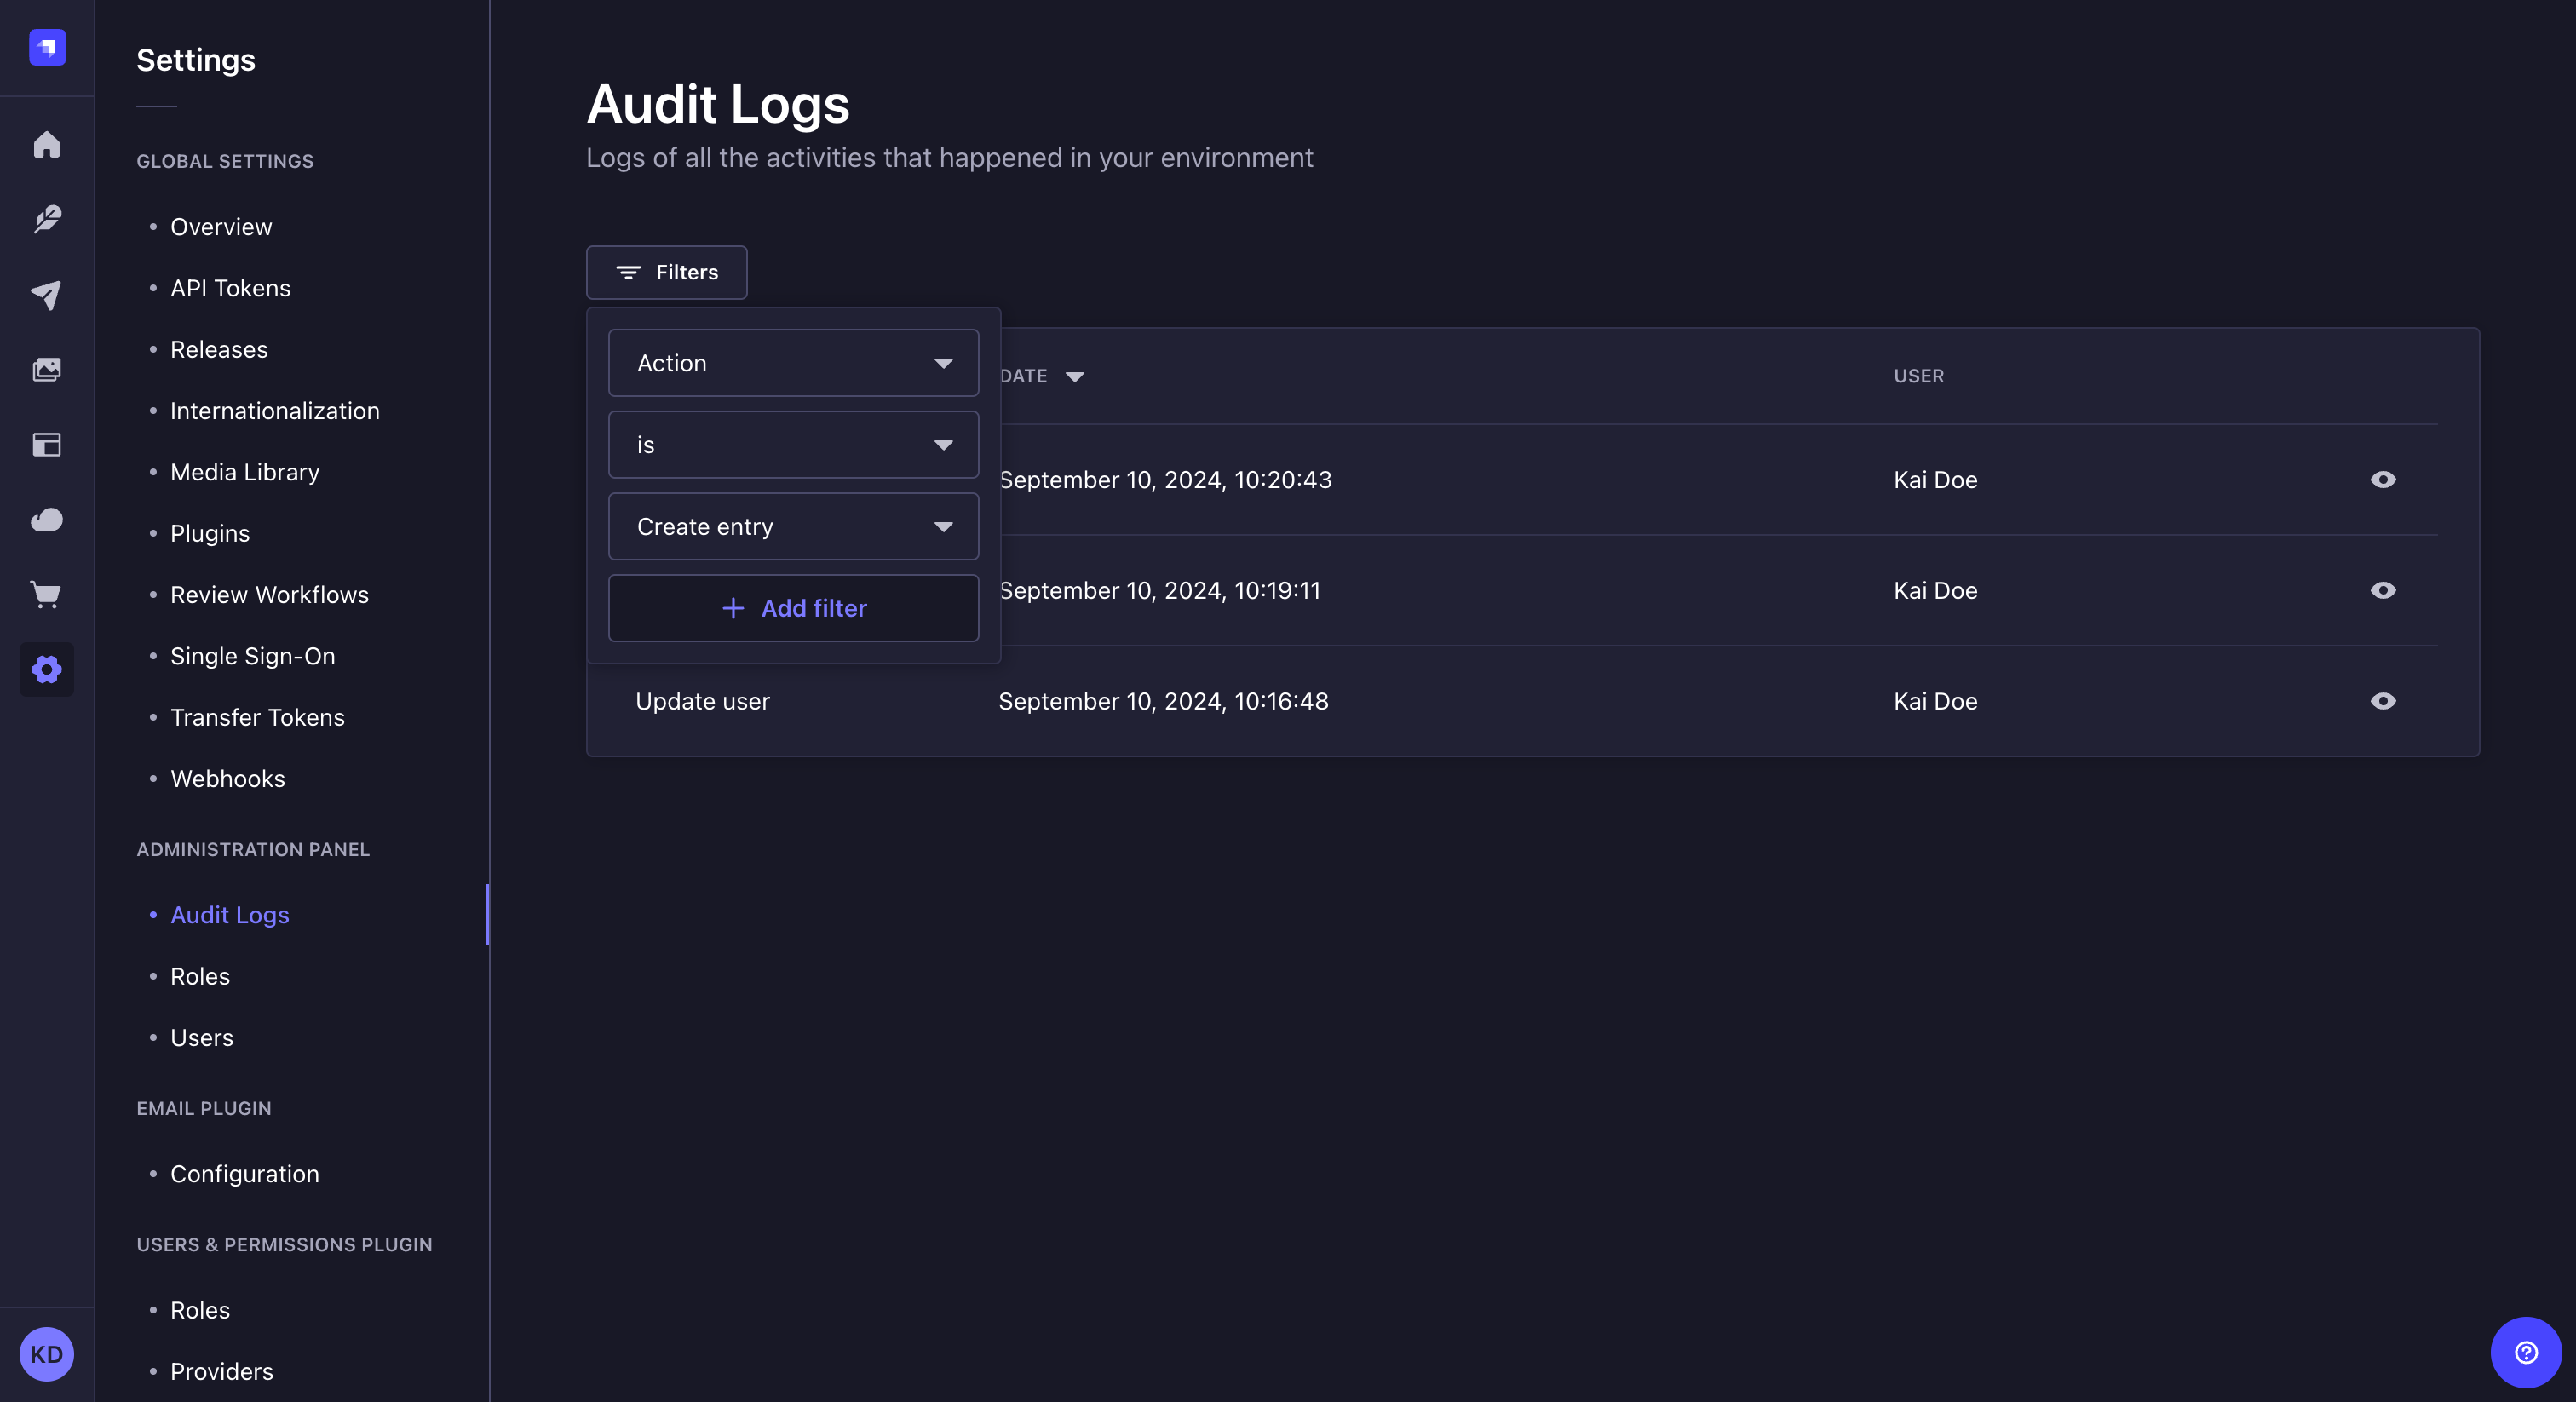Screen dimensions: 2576x1402
Task: Show details of the 10:19:11 log entry
Action: (x=2384, y=590)
